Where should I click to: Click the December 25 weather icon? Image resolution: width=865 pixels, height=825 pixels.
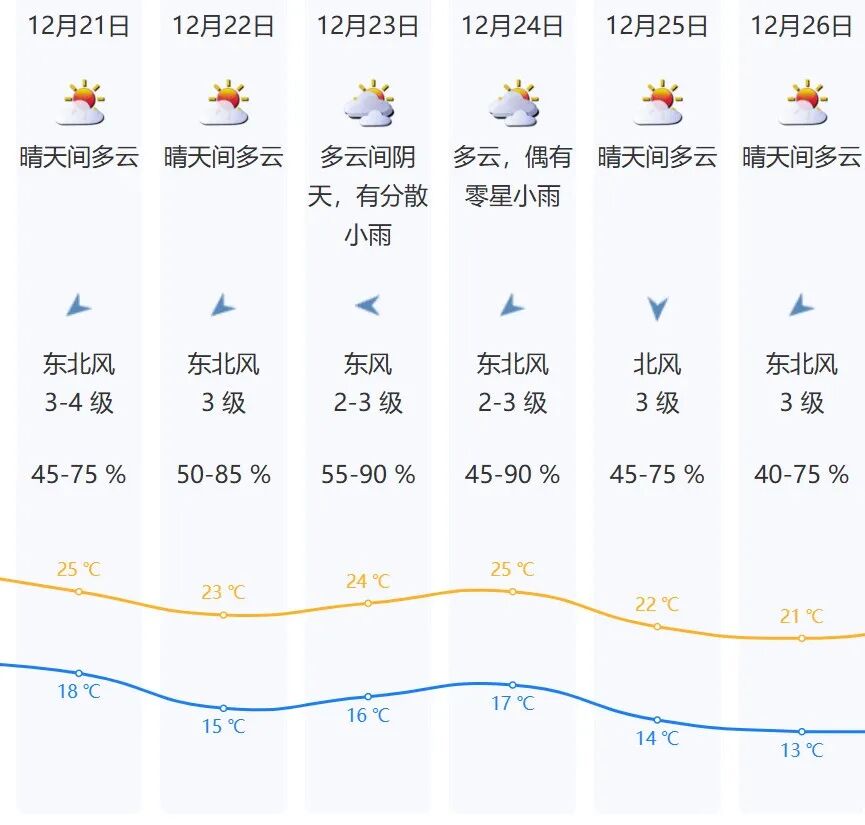658,103
